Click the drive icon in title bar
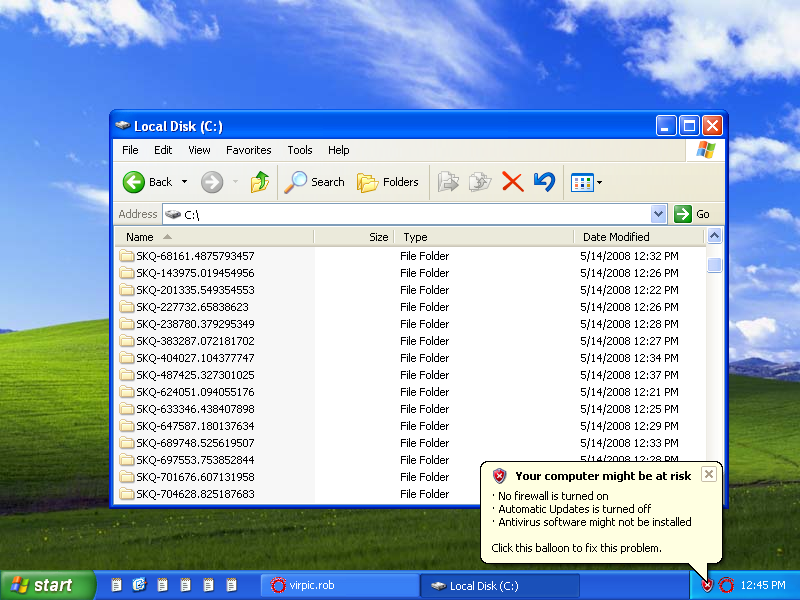Viewport: 800px width, 600px height. tap(122, 126)
